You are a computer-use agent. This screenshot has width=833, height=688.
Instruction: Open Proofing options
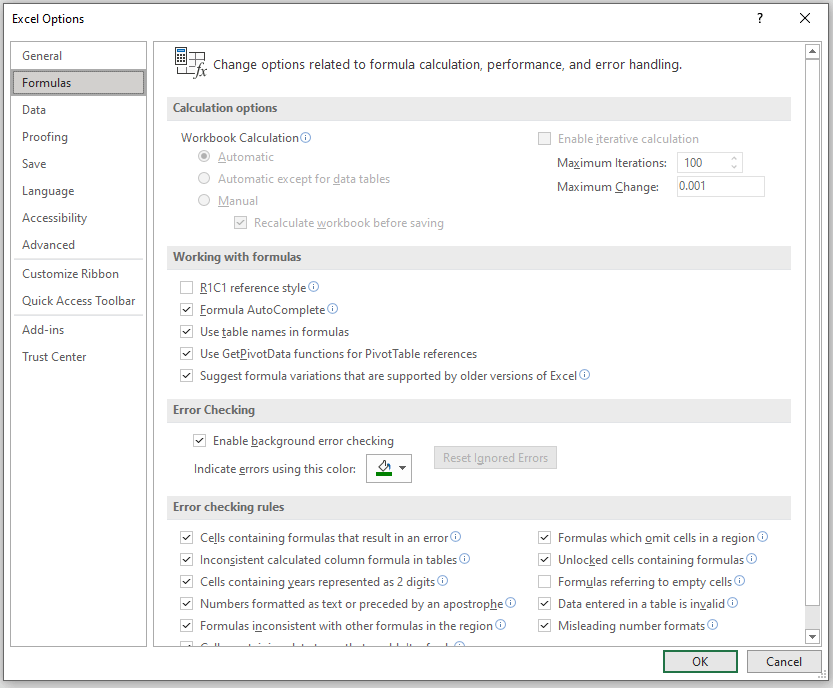(78, 137)
